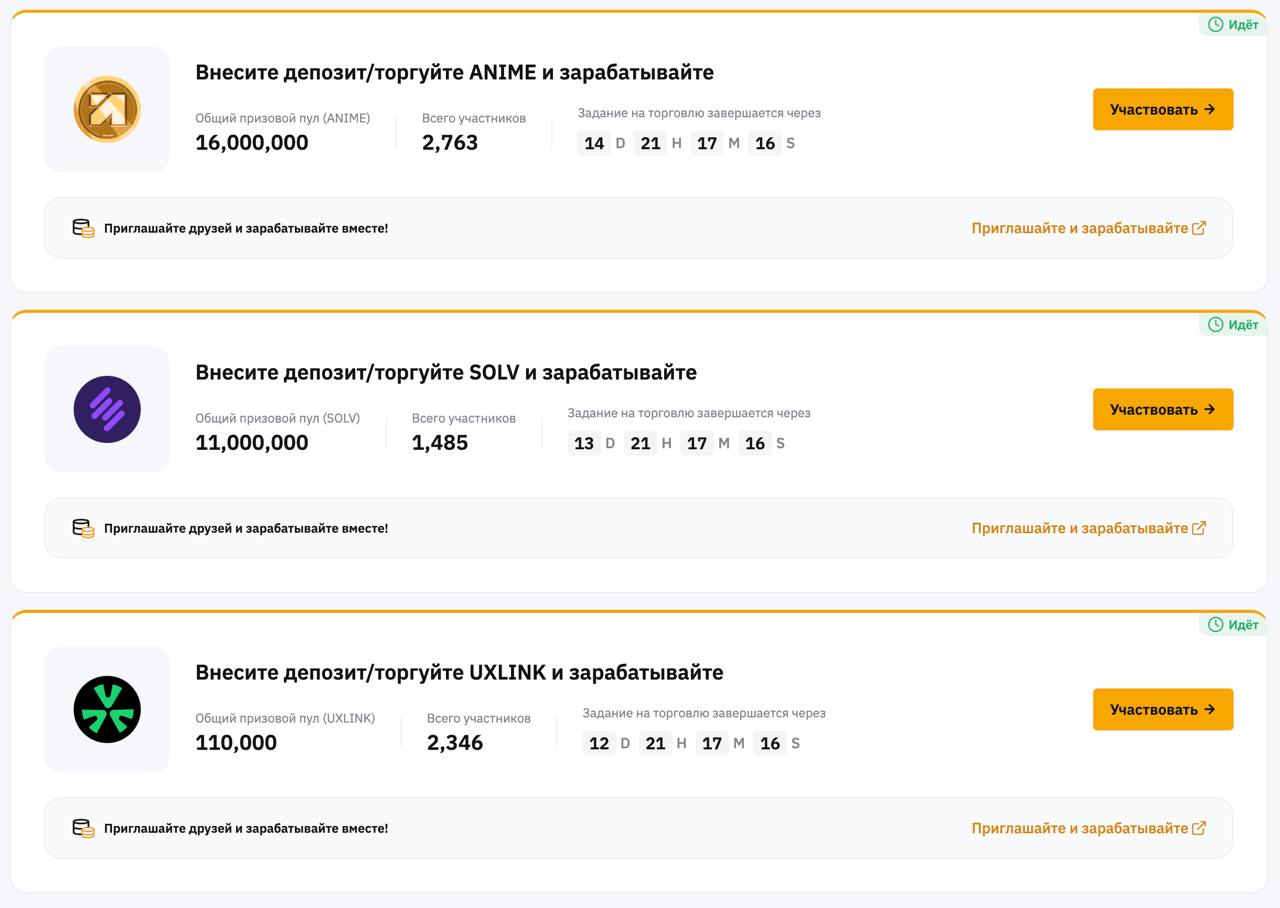Click label Общий призовой пул (SOLV)
This screenshot has height=908, width=1280.
(x=278, y=418)
